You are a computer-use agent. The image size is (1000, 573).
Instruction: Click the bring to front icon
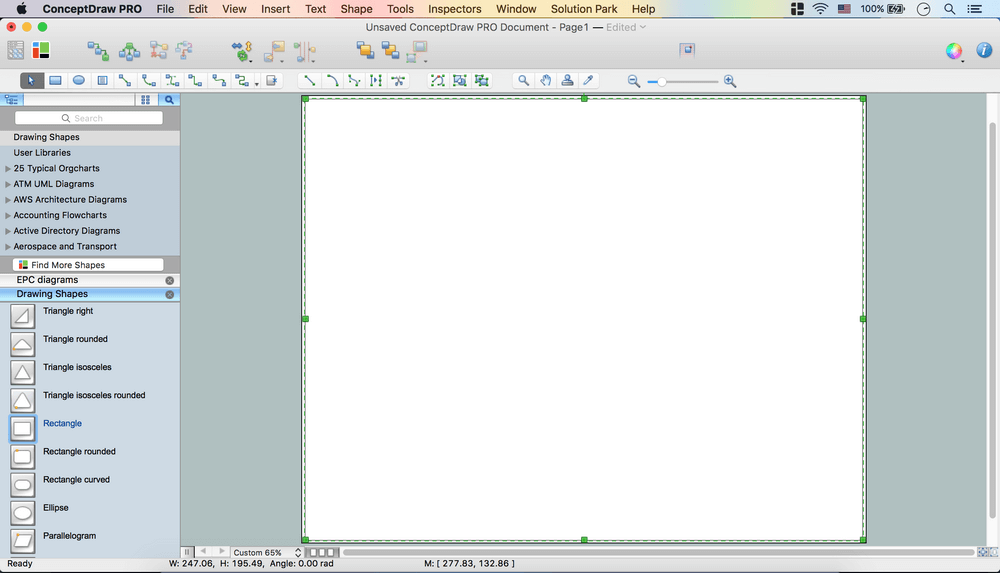point(365,50)
